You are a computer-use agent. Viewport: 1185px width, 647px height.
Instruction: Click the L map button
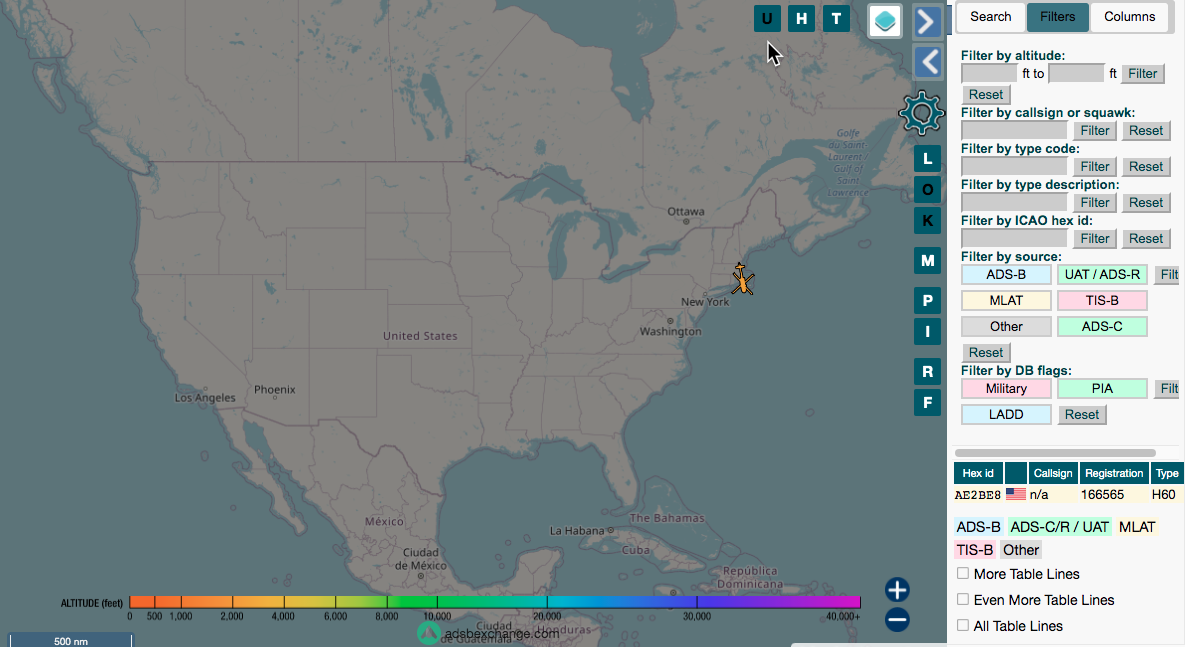click(x=927, y=159)
